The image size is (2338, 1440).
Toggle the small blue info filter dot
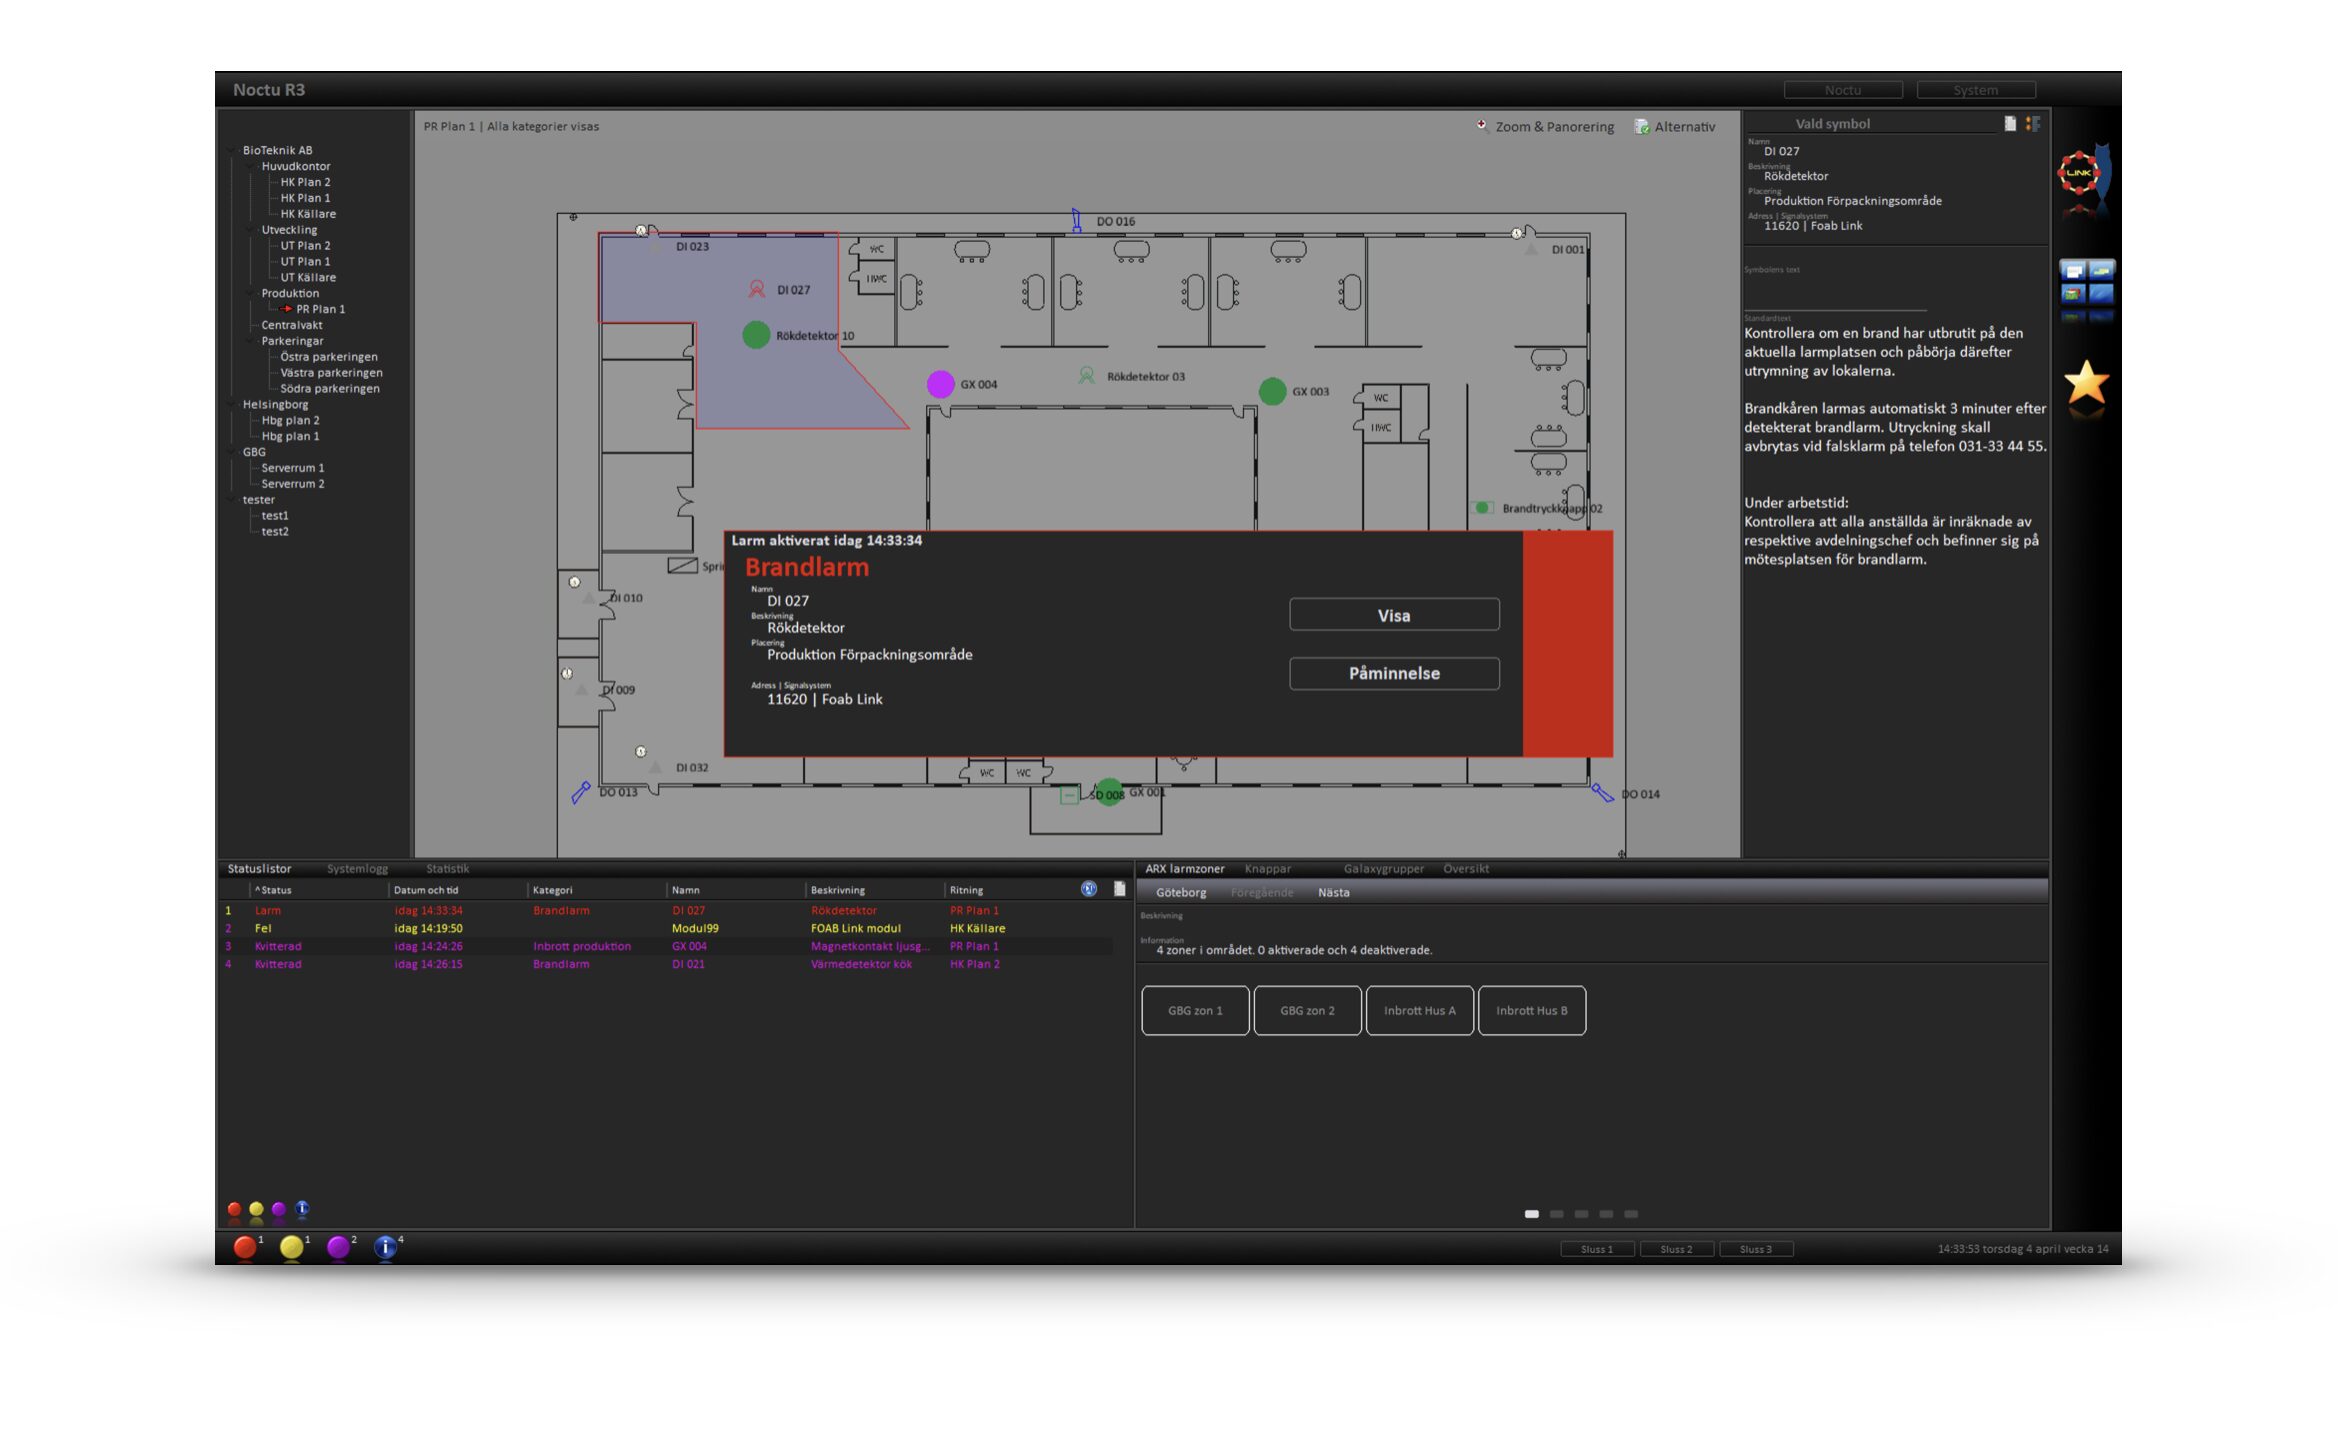[x=302, y=1208]
